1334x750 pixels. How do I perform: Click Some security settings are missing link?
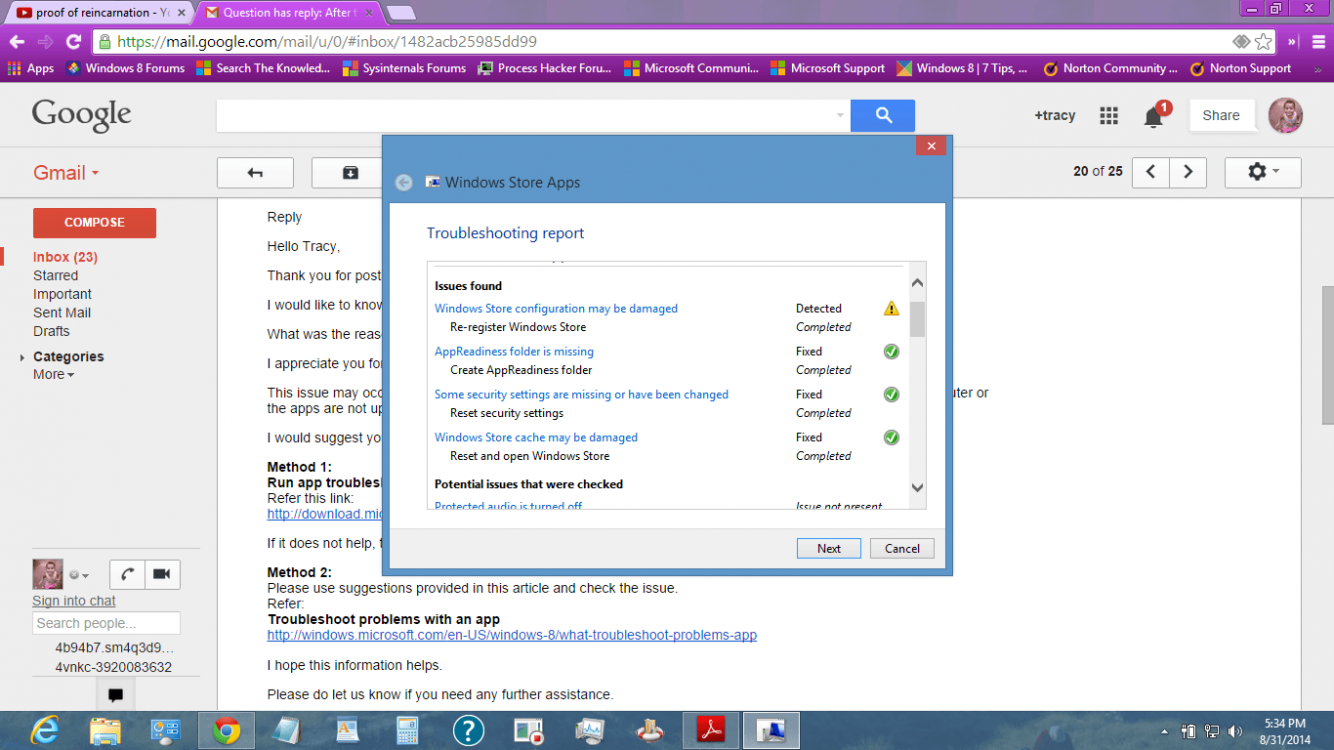click(581, 394)
